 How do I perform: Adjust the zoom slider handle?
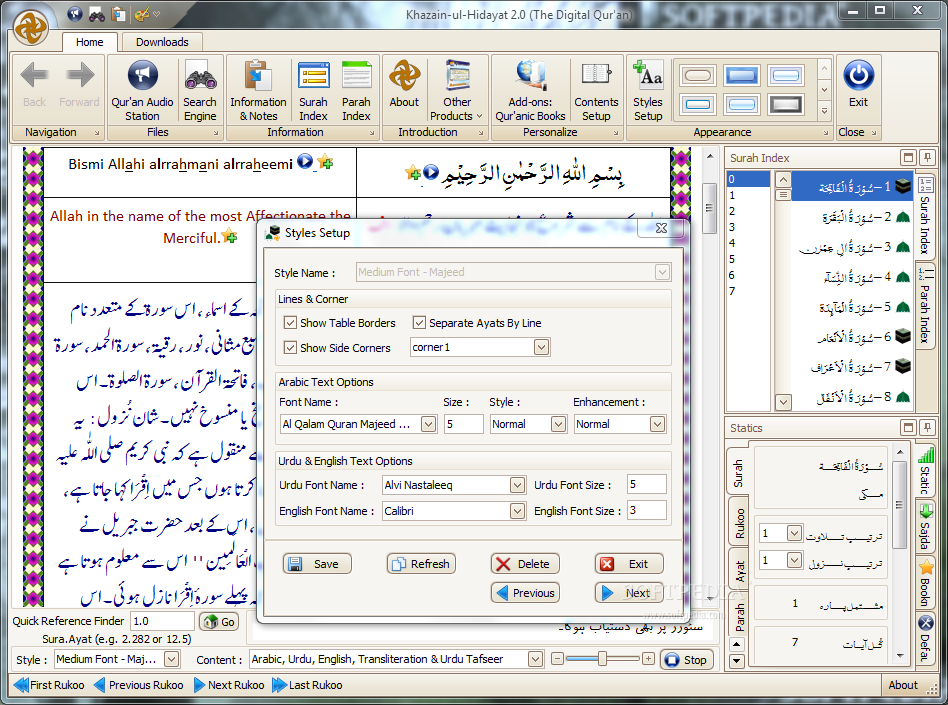(602, 659)
